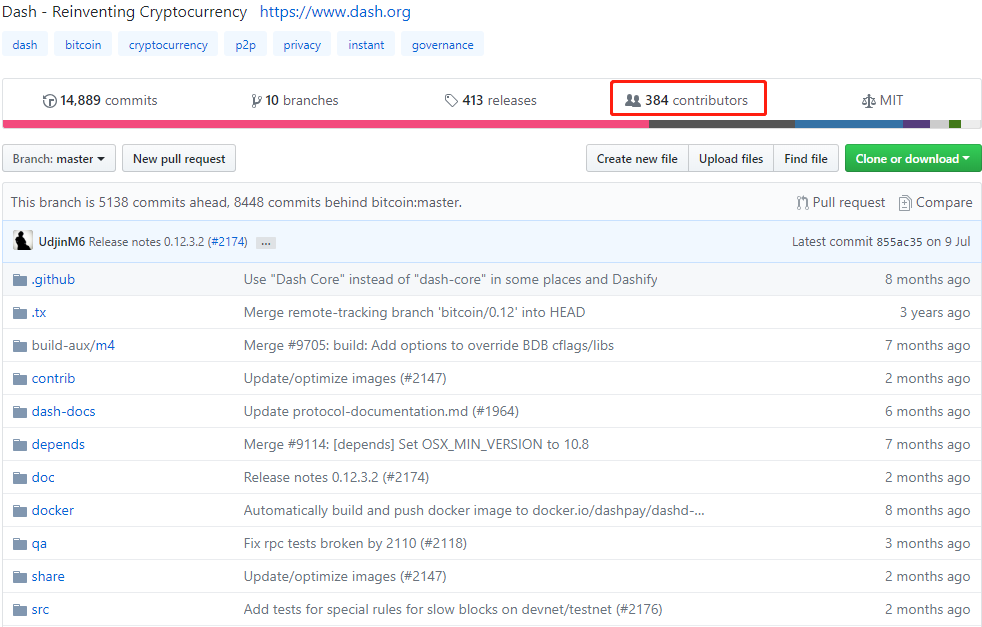Select the instant topic tag
Viewport: 982px width, 627px height.
(x=366, y=44)
